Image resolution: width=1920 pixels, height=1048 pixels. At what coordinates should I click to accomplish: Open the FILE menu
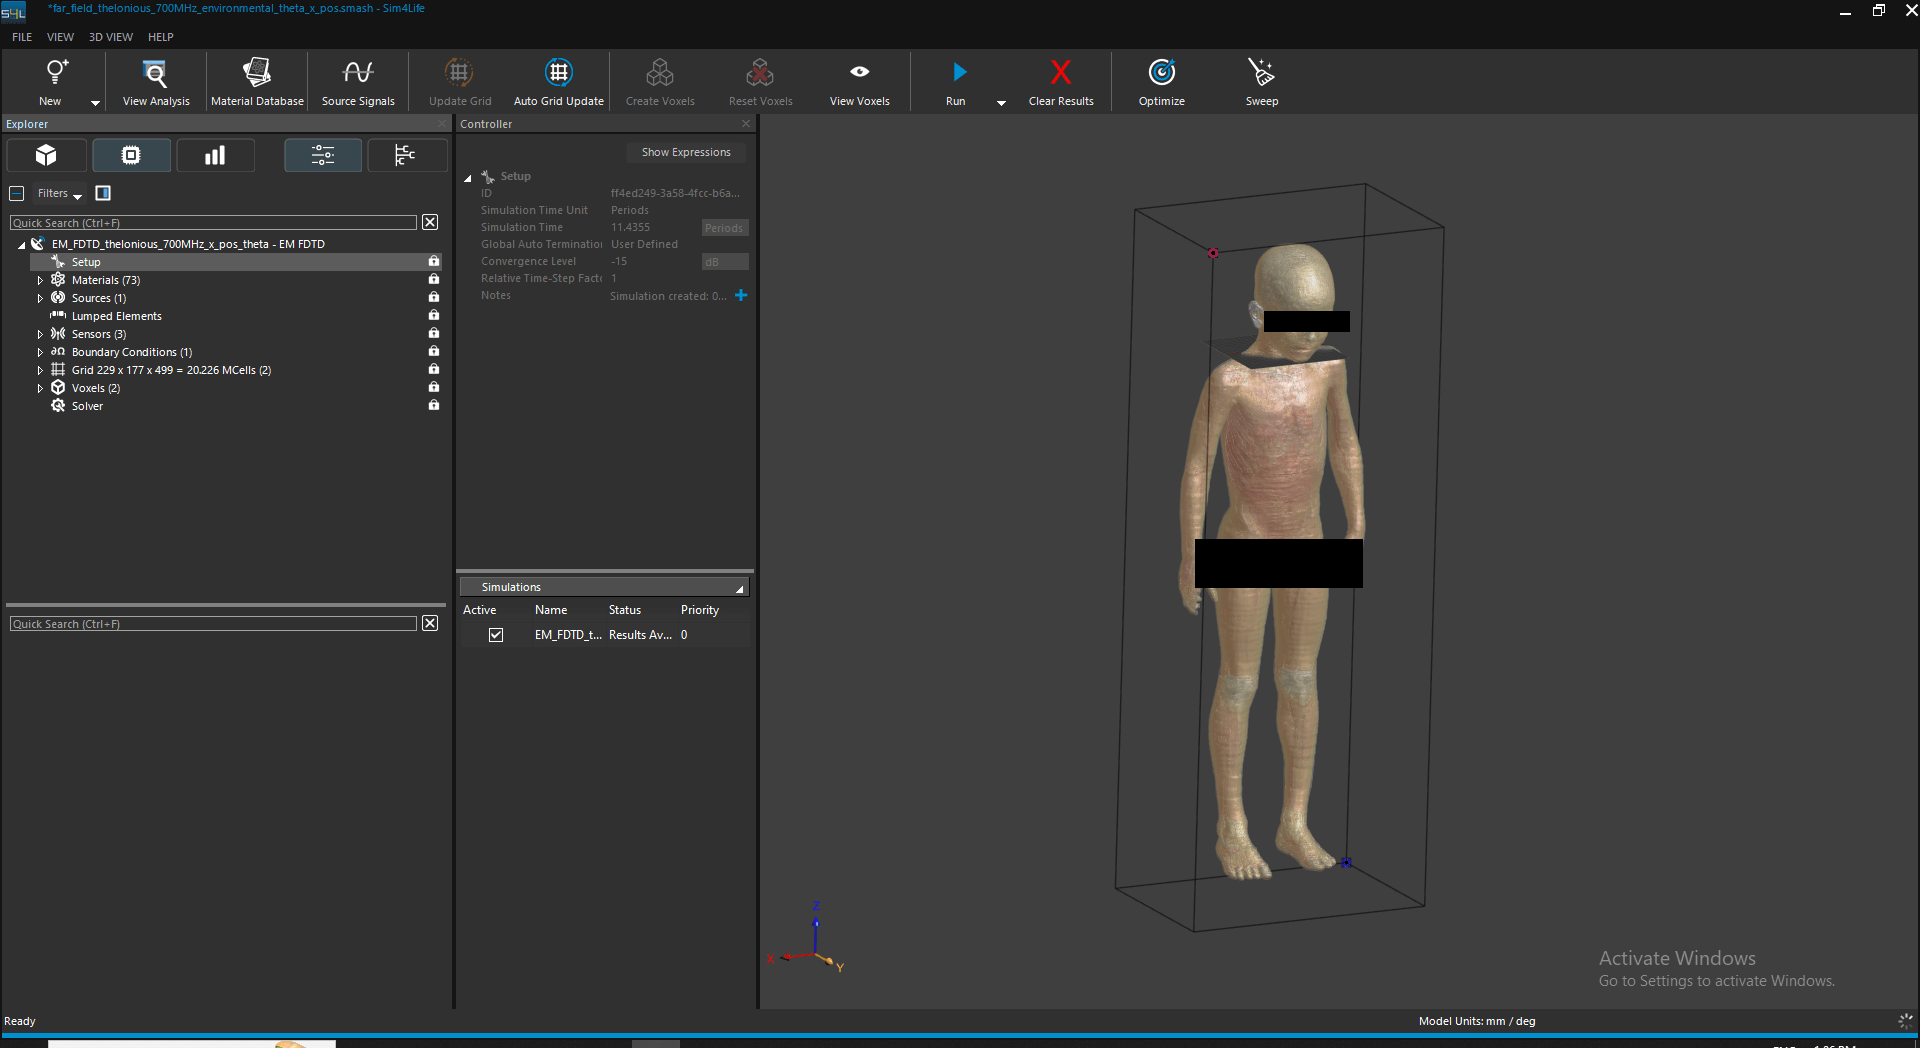click(21, 37)
